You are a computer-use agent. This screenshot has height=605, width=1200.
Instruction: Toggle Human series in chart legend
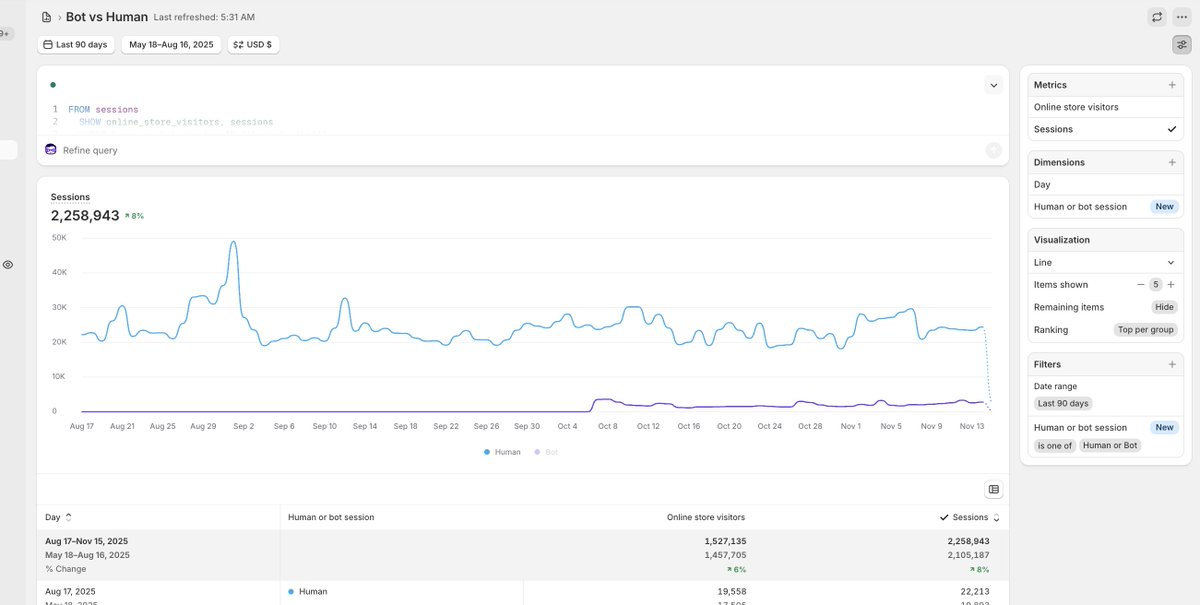502,452
